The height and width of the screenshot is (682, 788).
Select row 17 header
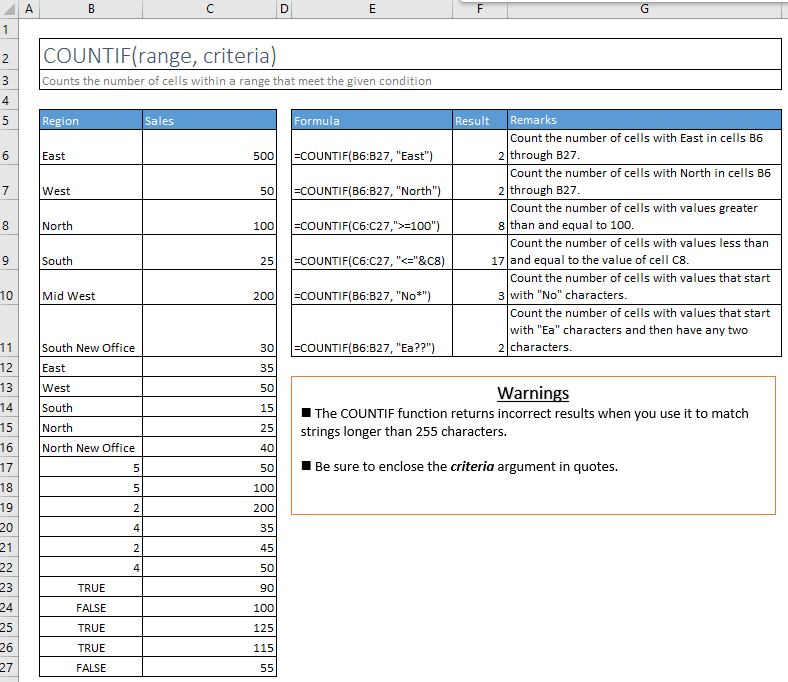click(x=9, y=467)
